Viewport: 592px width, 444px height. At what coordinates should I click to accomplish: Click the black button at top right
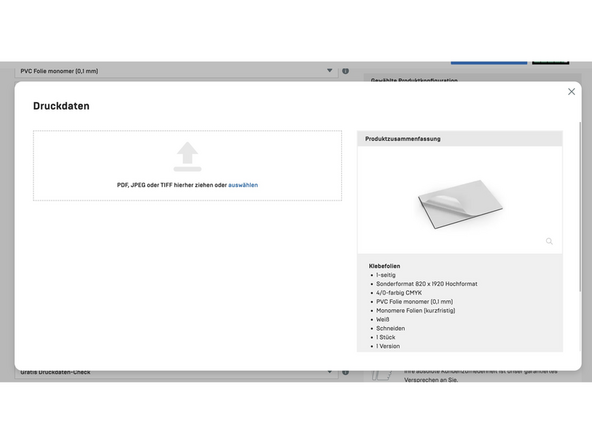[550, 63]
